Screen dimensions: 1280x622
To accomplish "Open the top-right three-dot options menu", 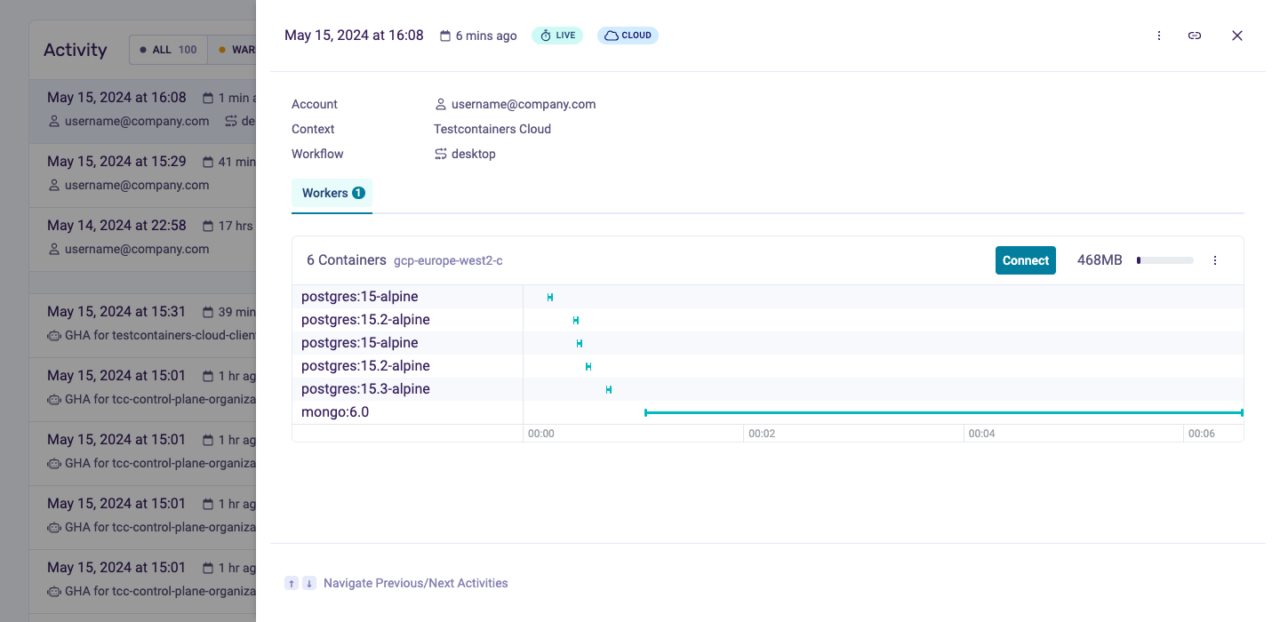I will tap(1159, 35).
